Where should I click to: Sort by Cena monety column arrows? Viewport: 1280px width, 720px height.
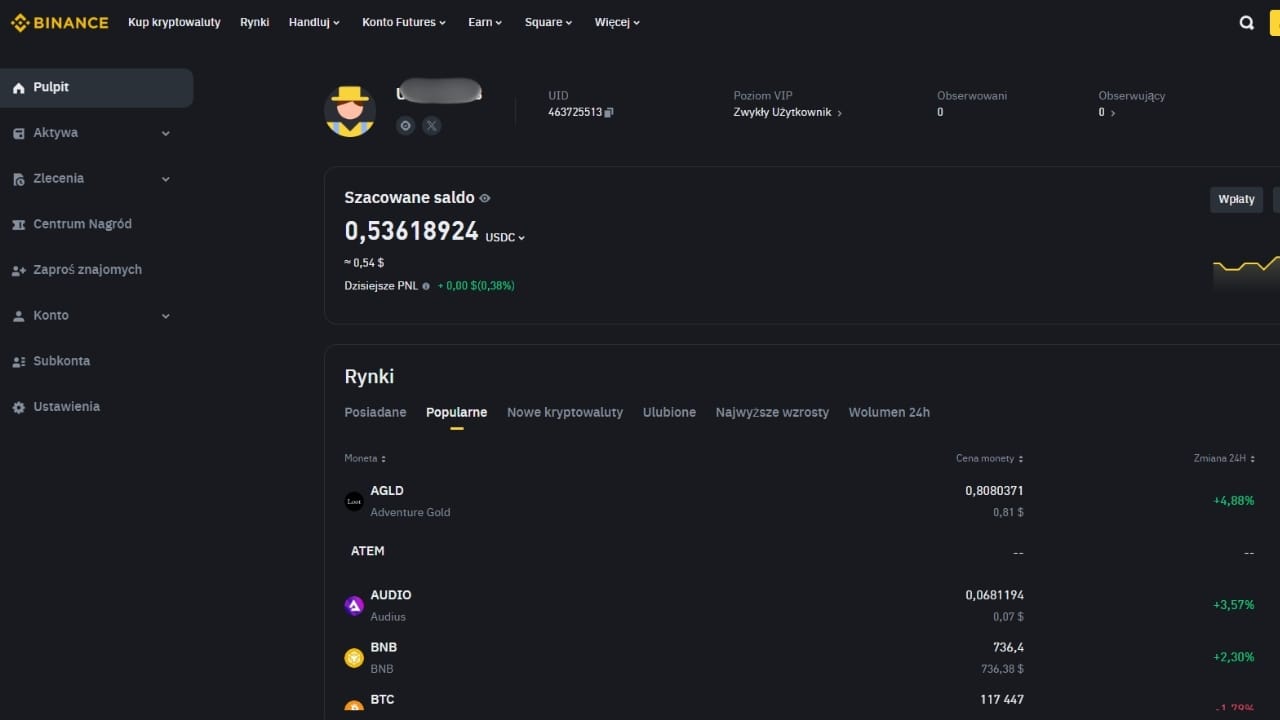1020,458
